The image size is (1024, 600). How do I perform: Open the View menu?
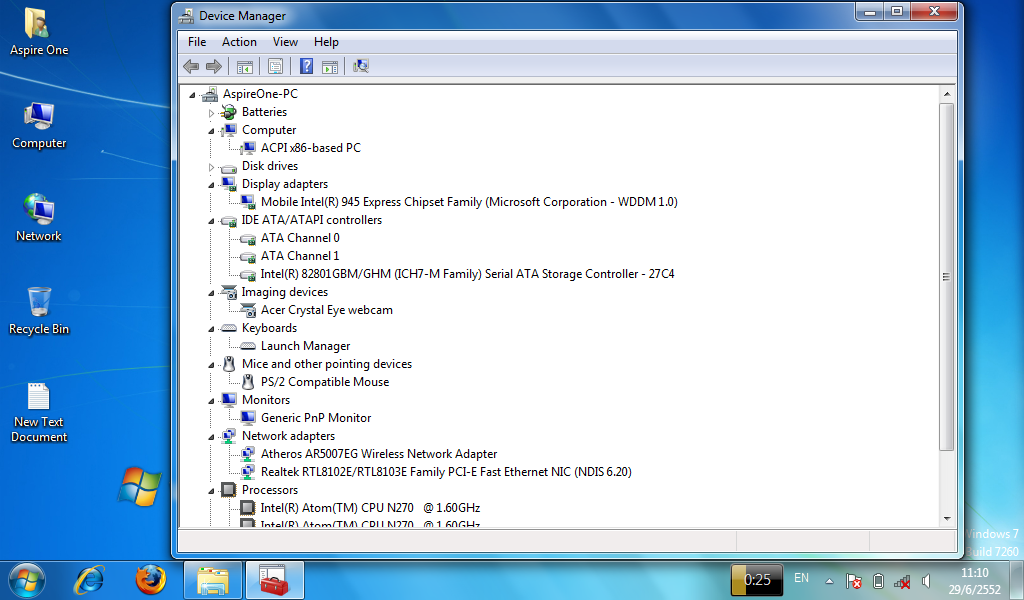click(x=285, y=42)
